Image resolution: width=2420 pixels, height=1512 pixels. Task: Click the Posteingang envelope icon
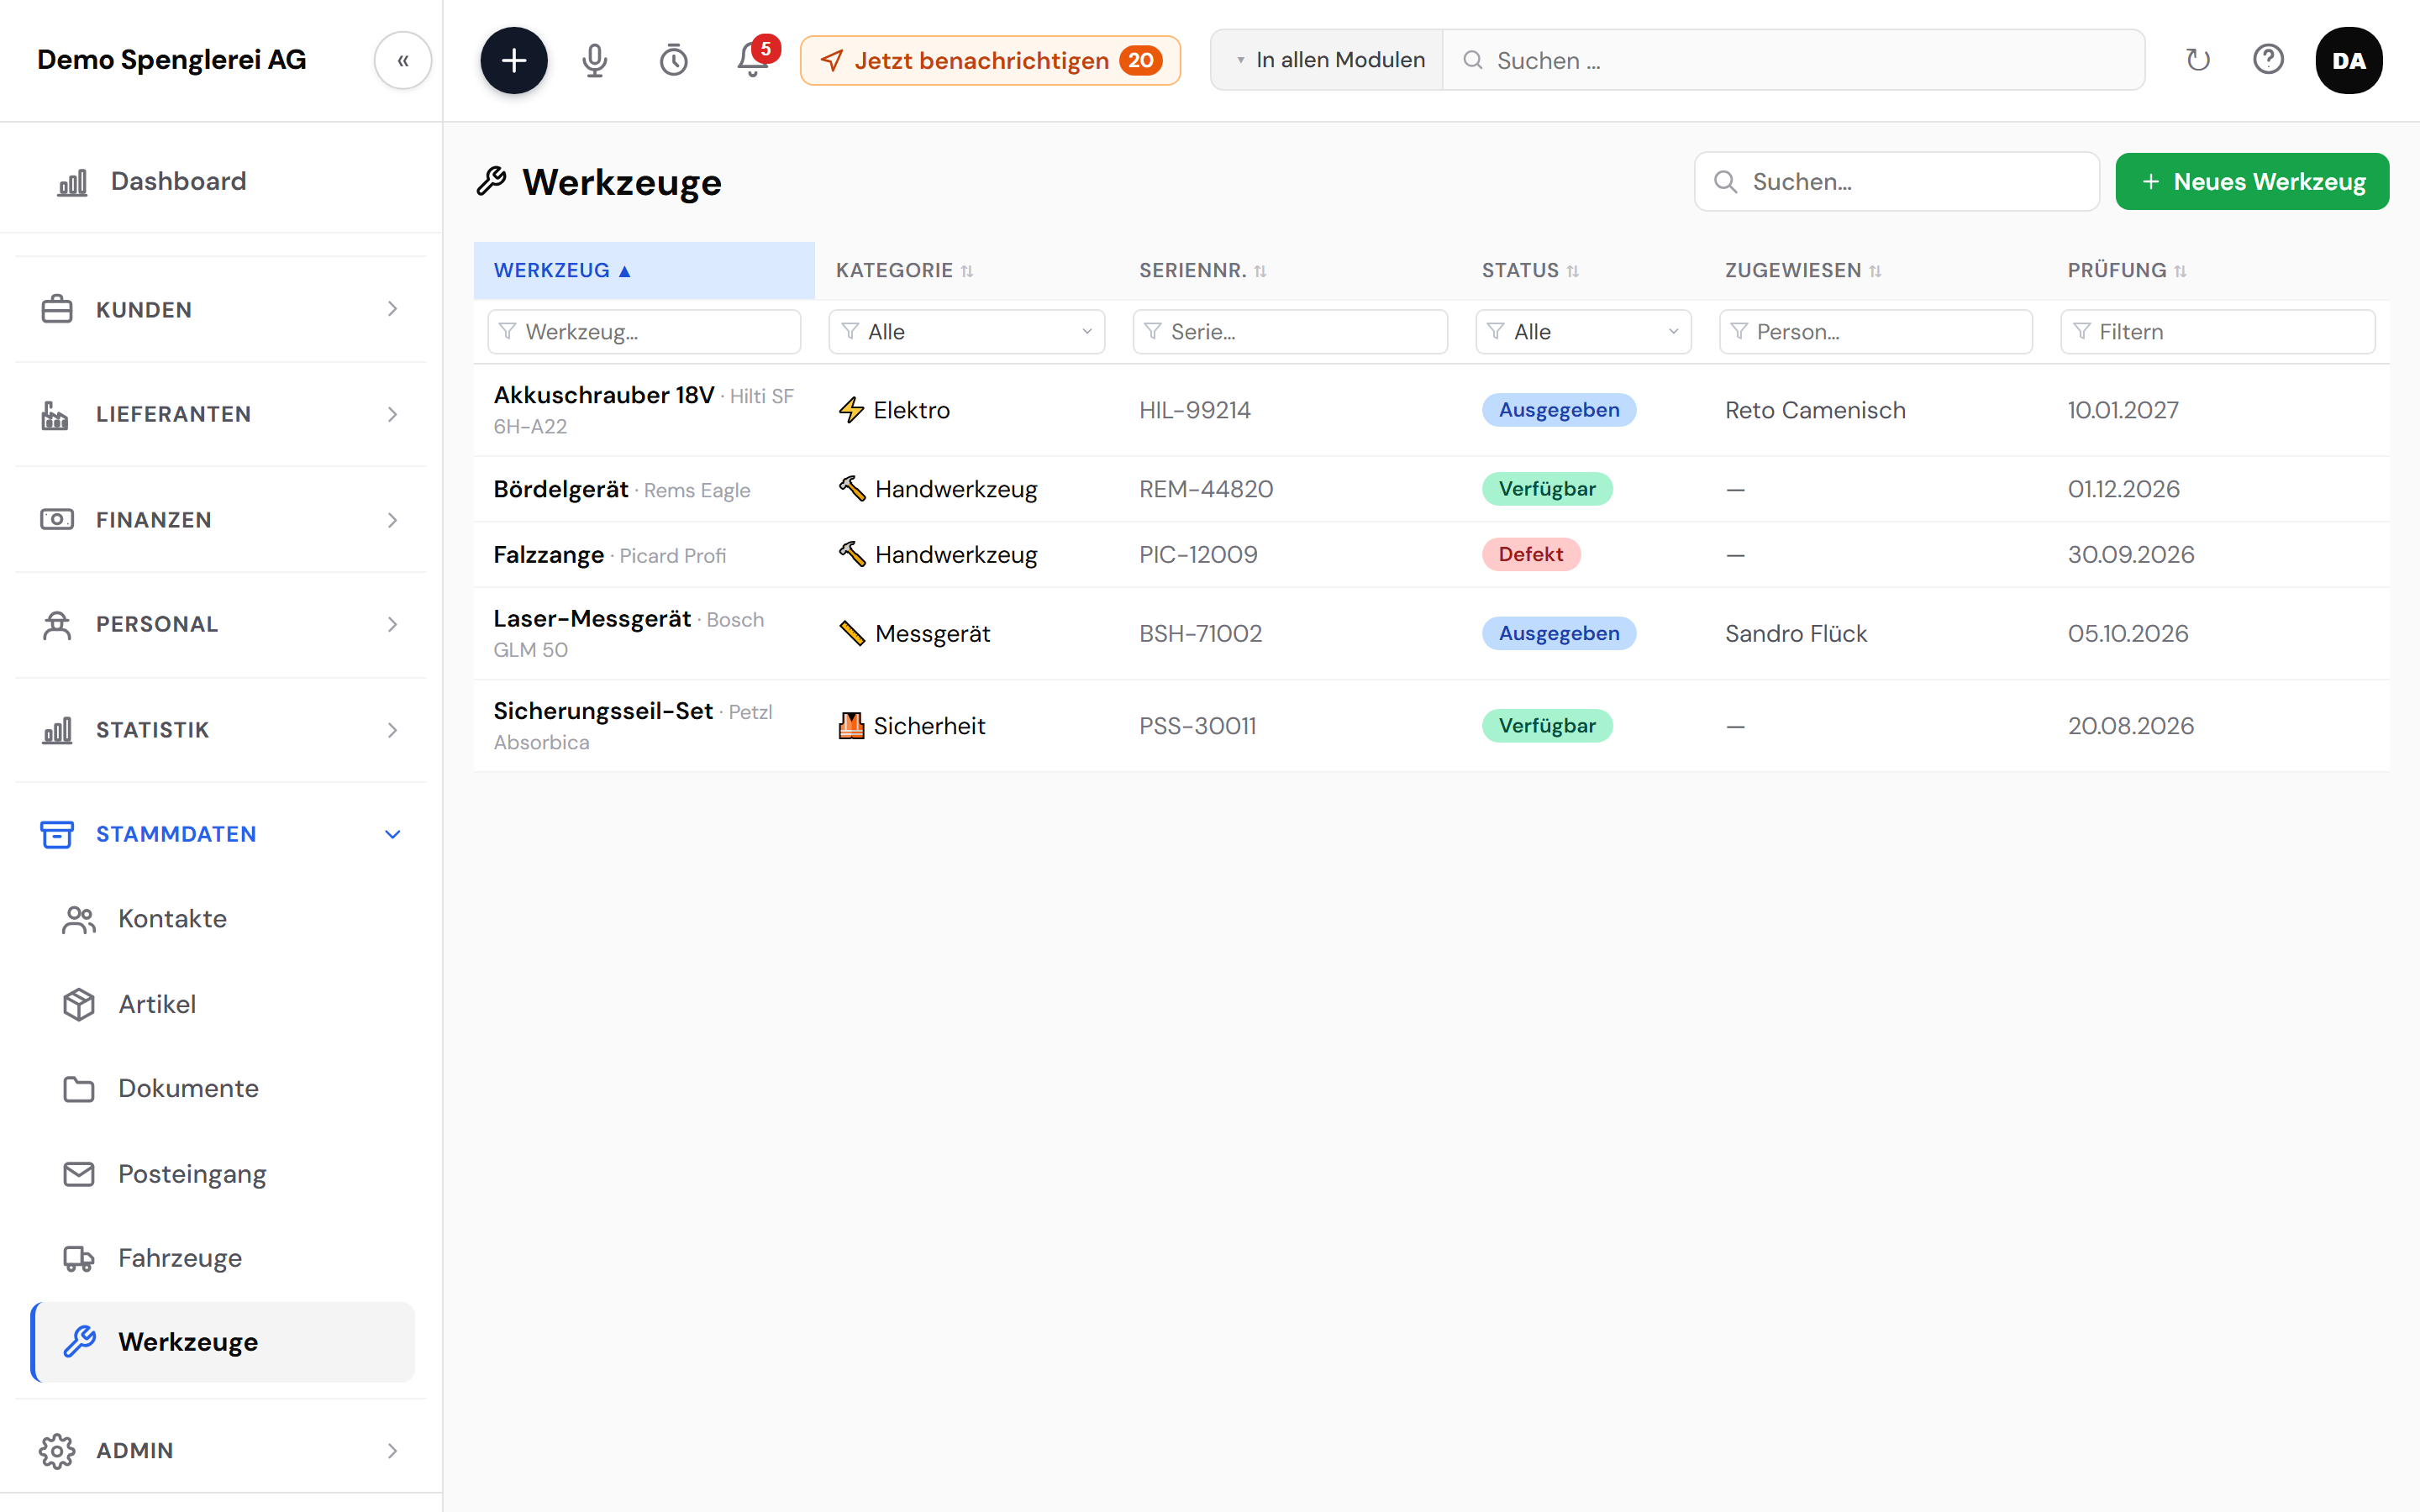pos(79,1173)
